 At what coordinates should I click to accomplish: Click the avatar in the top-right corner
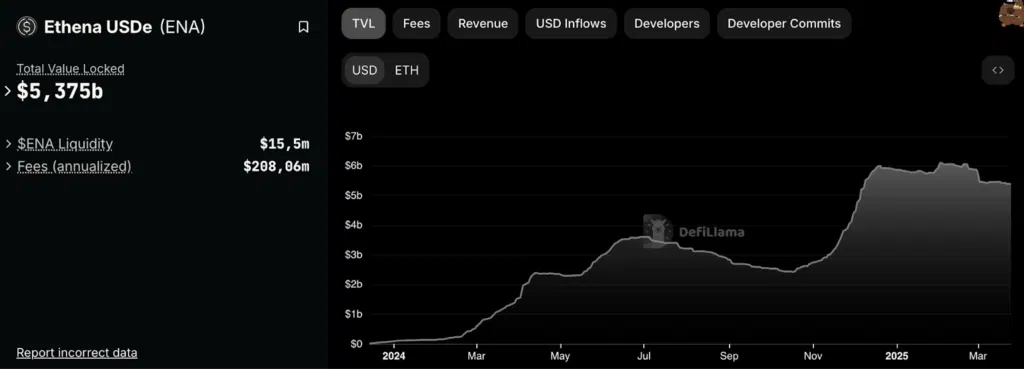pos(1012,13)
